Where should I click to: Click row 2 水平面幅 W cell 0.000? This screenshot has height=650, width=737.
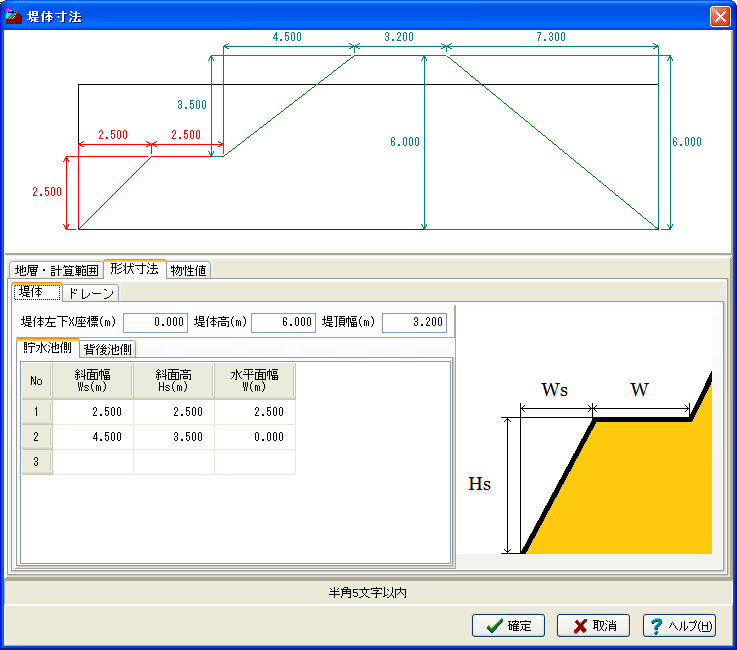tap(255, 437)
